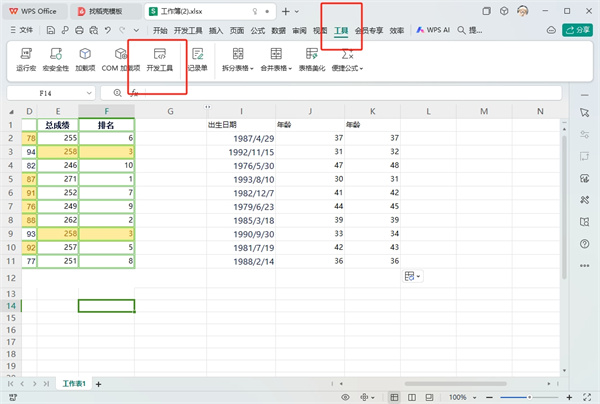The image size is (600, 404).
Task: Select the 工作表1 sheet tab
Action: [x=75, y=383]
